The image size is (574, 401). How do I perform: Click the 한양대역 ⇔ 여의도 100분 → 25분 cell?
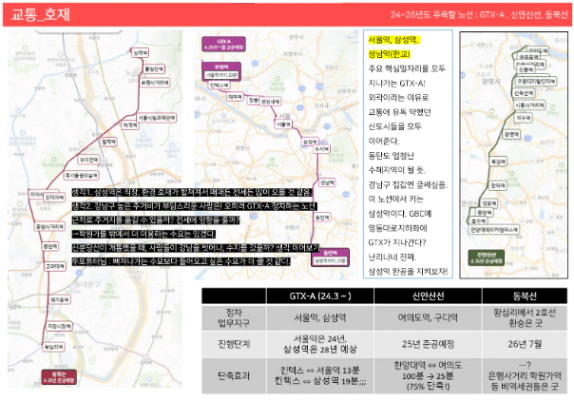(x=428, y=376)
